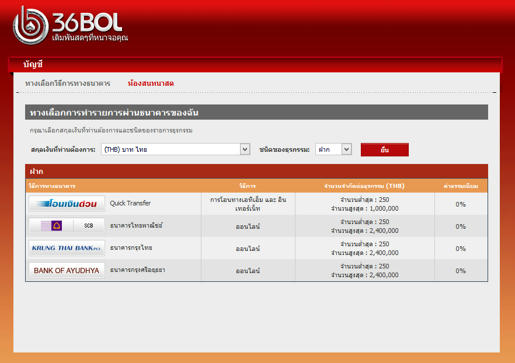Select the Quick Transfer blue logo
Screen dimensions: 515x363
pyautogui.click(x=67, y=203)
